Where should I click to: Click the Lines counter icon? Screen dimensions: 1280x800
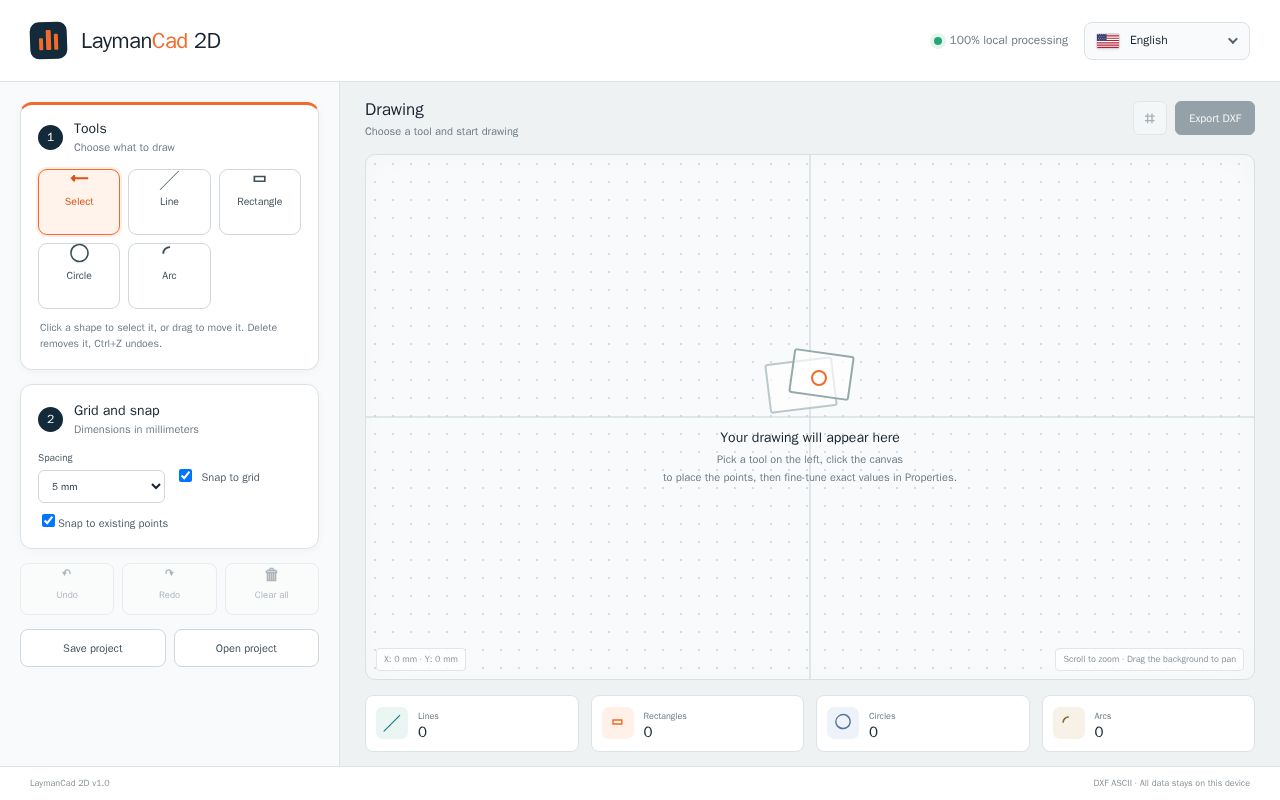click(x=392, y=723)
